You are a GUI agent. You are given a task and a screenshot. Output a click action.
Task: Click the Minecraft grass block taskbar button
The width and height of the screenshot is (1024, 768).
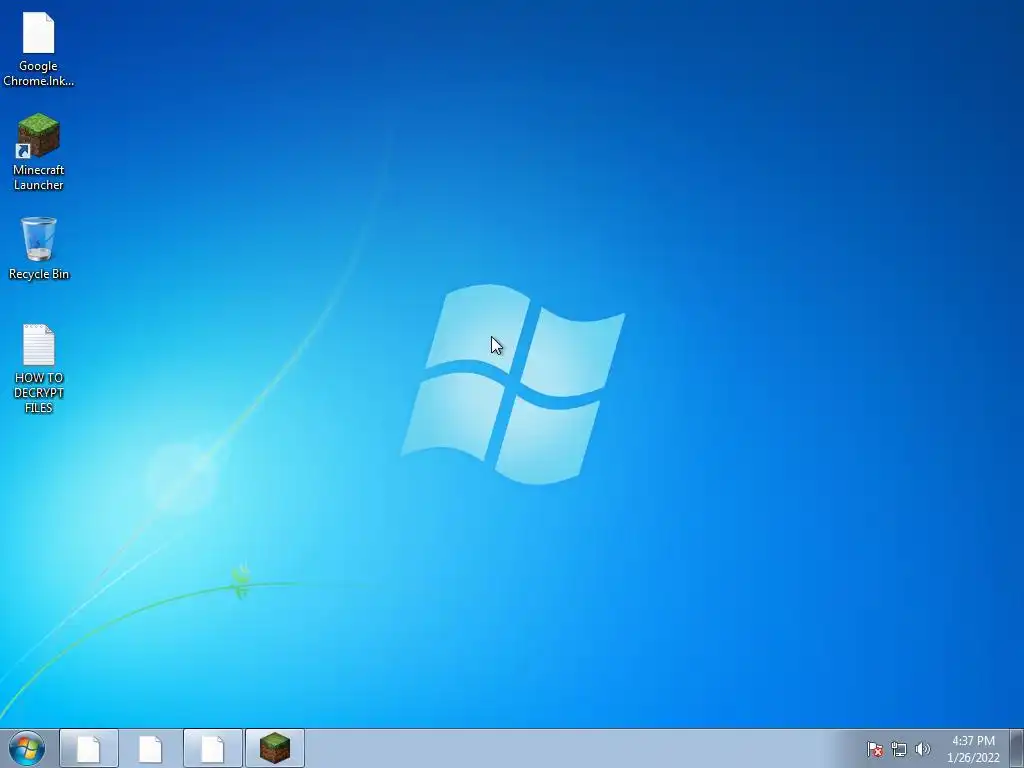(x=275, y=748)
